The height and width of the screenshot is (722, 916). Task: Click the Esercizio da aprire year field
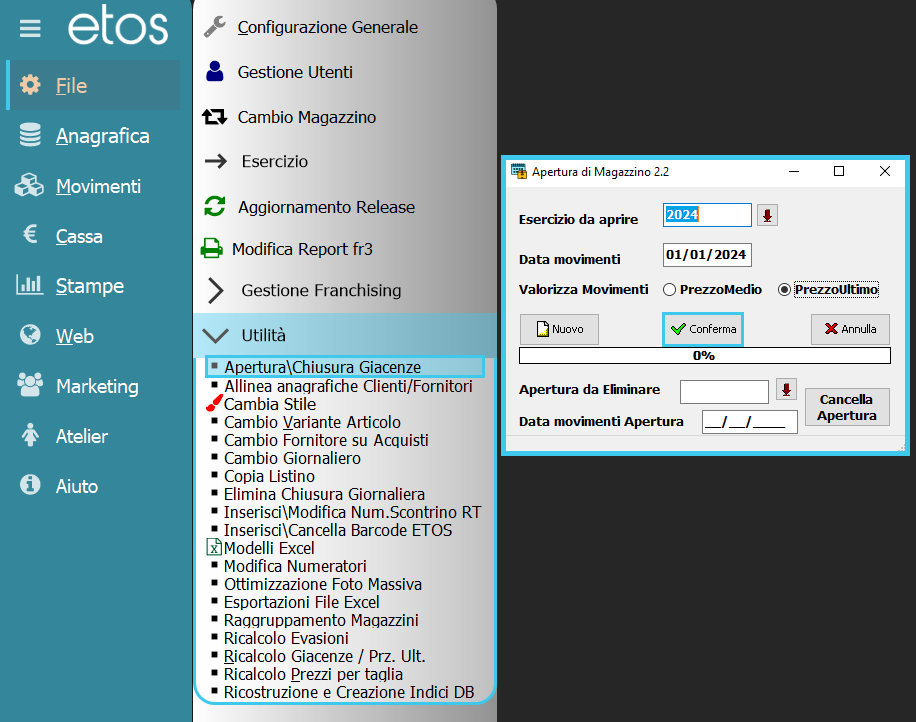point(707,215)
